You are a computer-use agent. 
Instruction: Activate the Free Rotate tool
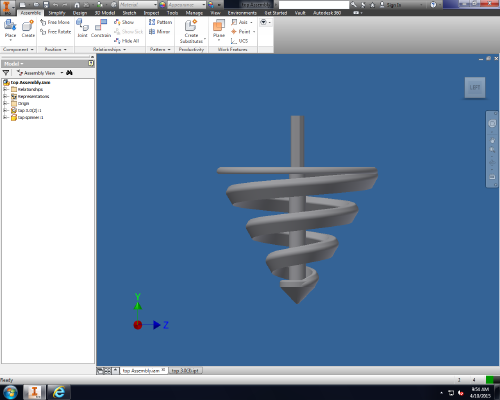tap(56, 32)
